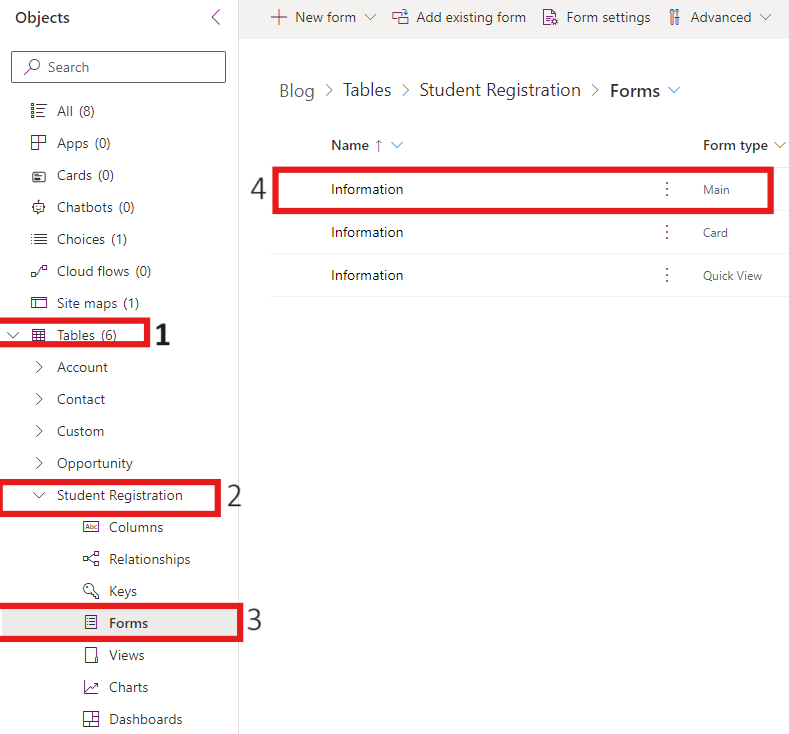The height and width of the screenshot is (734, 789).
Task: Click the Dashboards grid icon
Action: pyautogui.click(x=91, y=719)
